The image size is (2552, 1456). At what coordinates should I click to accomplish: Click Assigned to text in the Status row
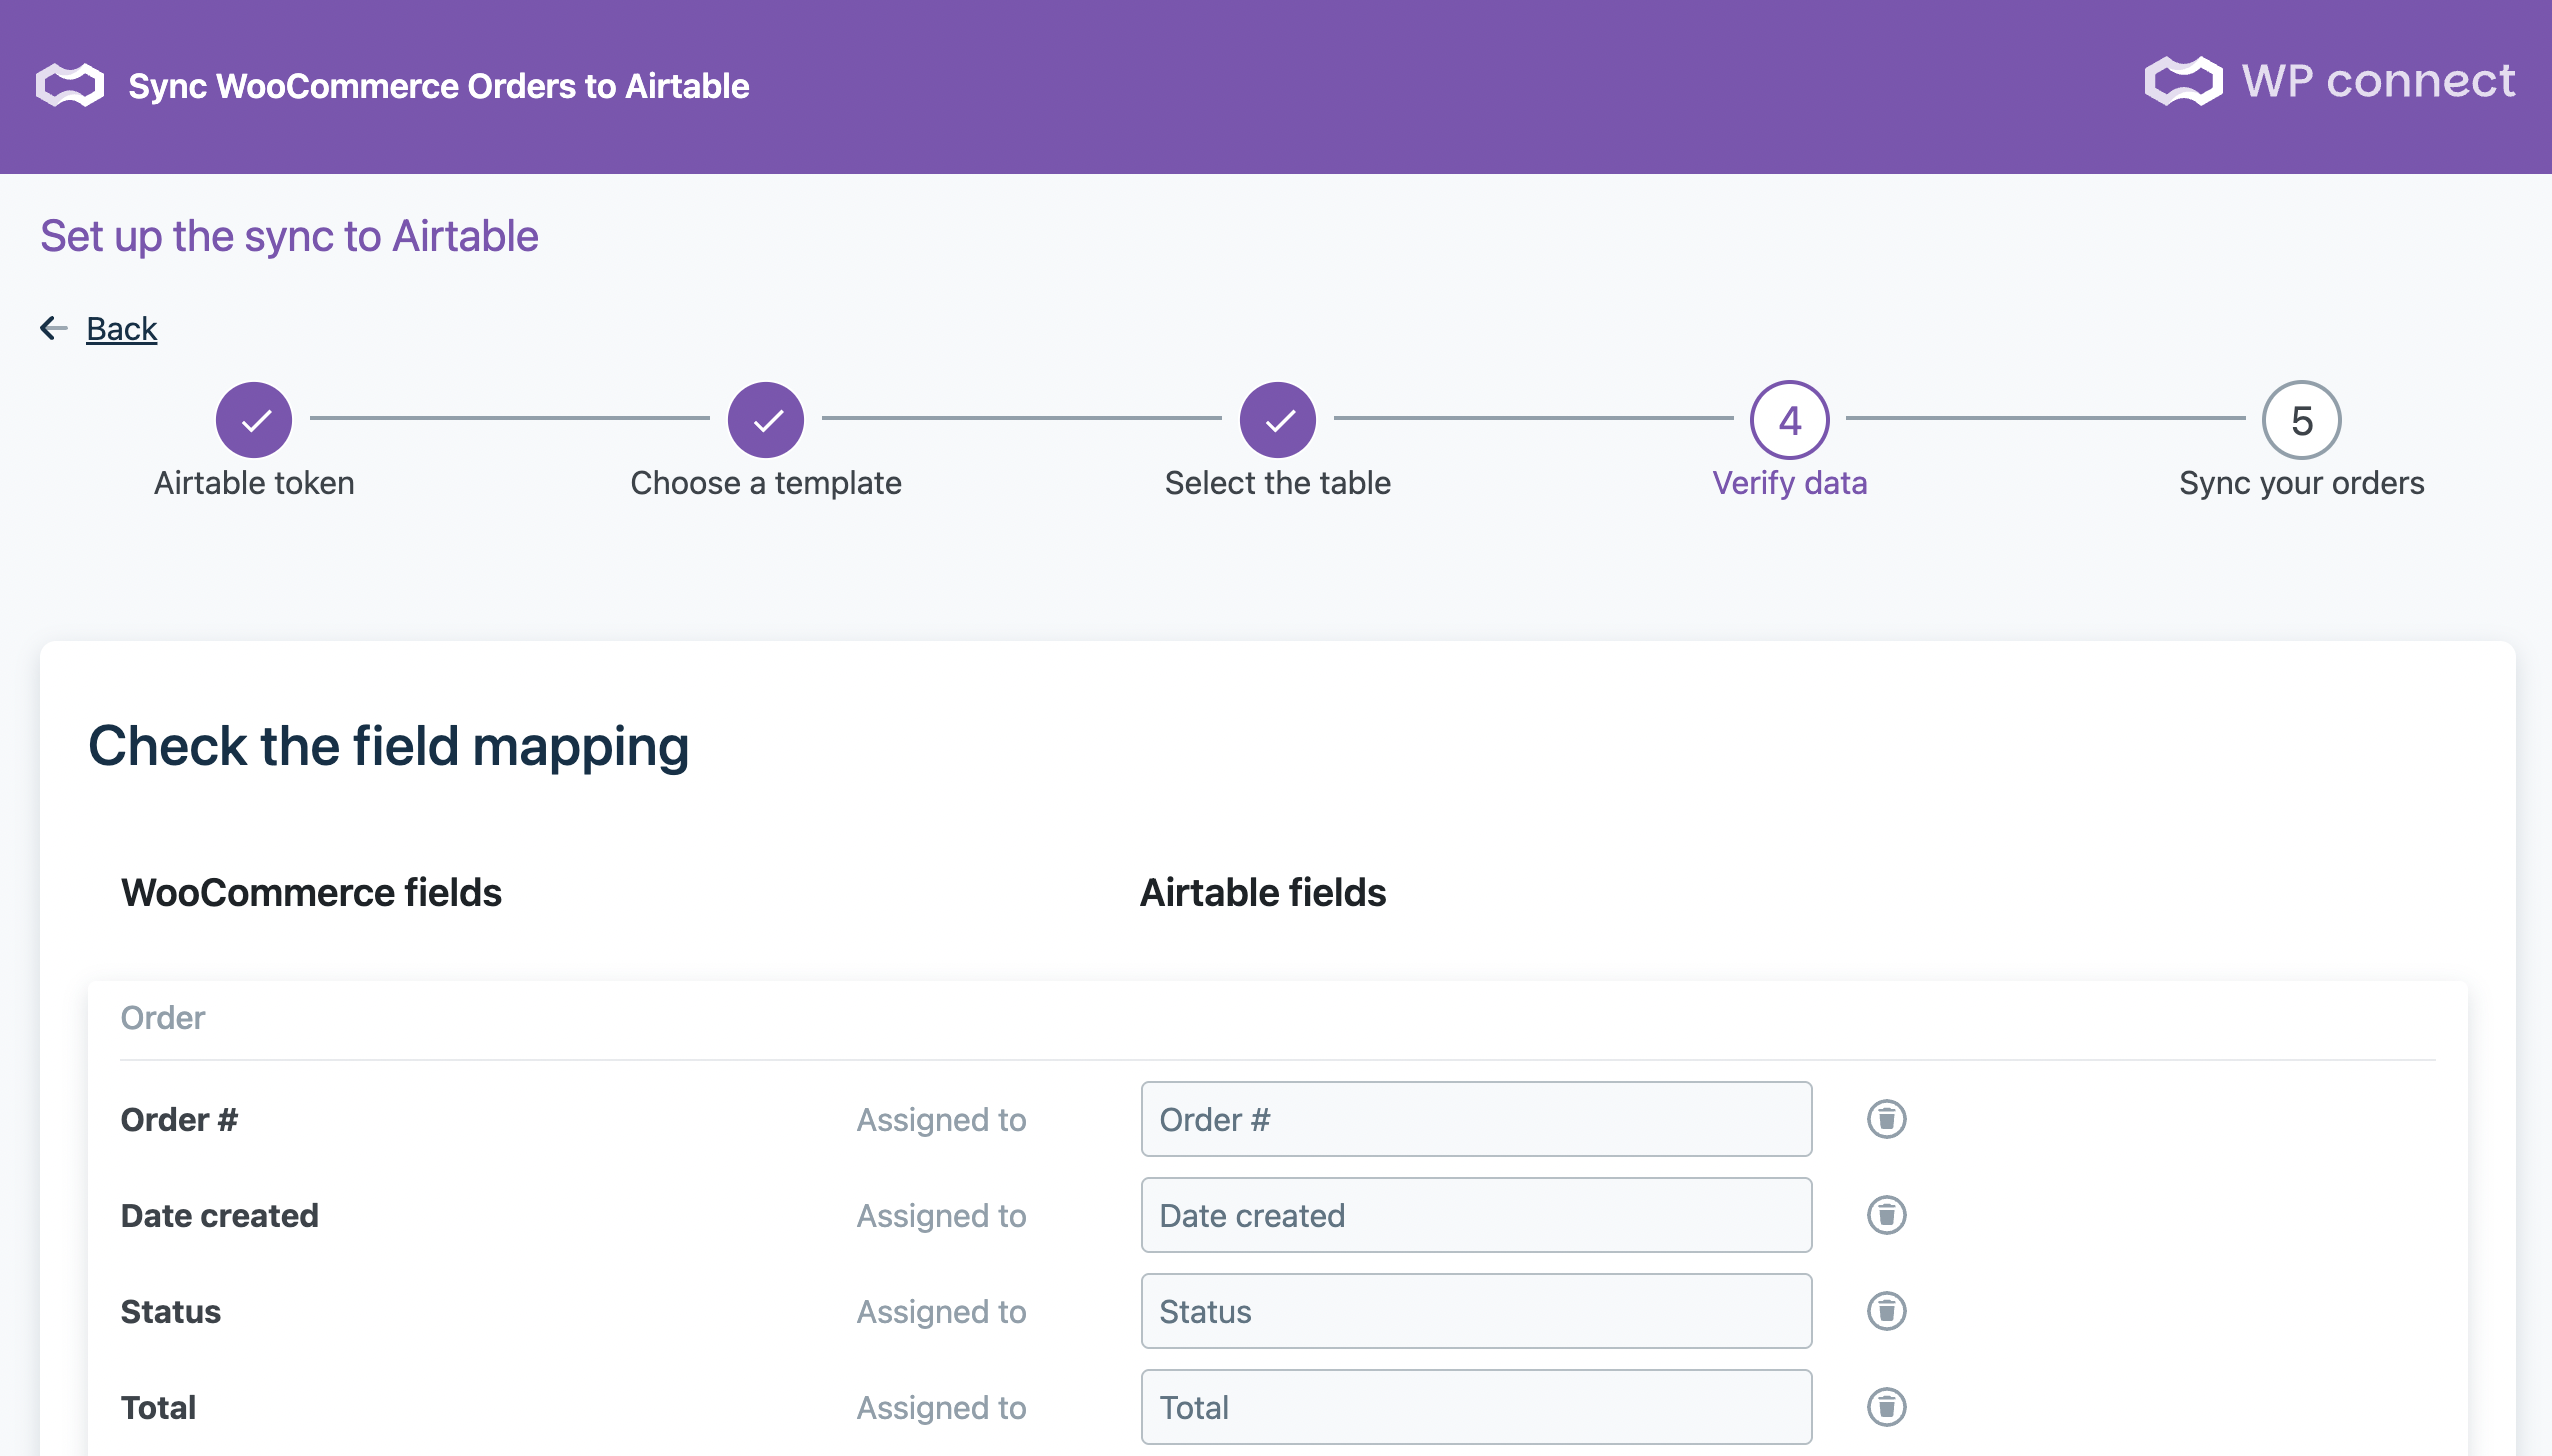[x=941, y=1311]
